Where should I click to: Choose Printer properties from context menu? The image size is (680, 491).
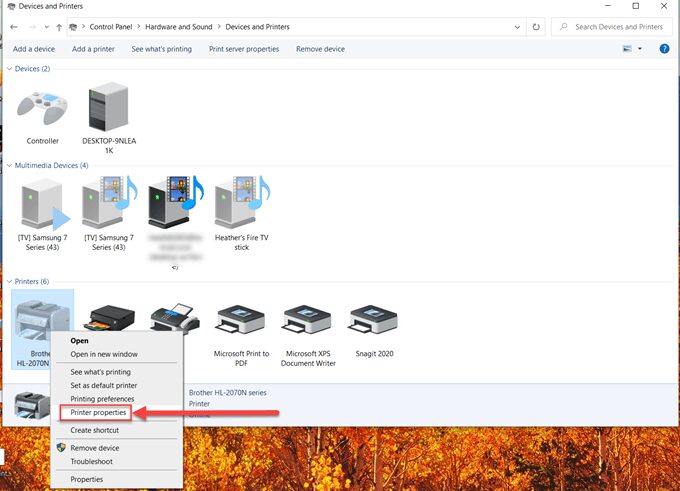coord(98,412)
